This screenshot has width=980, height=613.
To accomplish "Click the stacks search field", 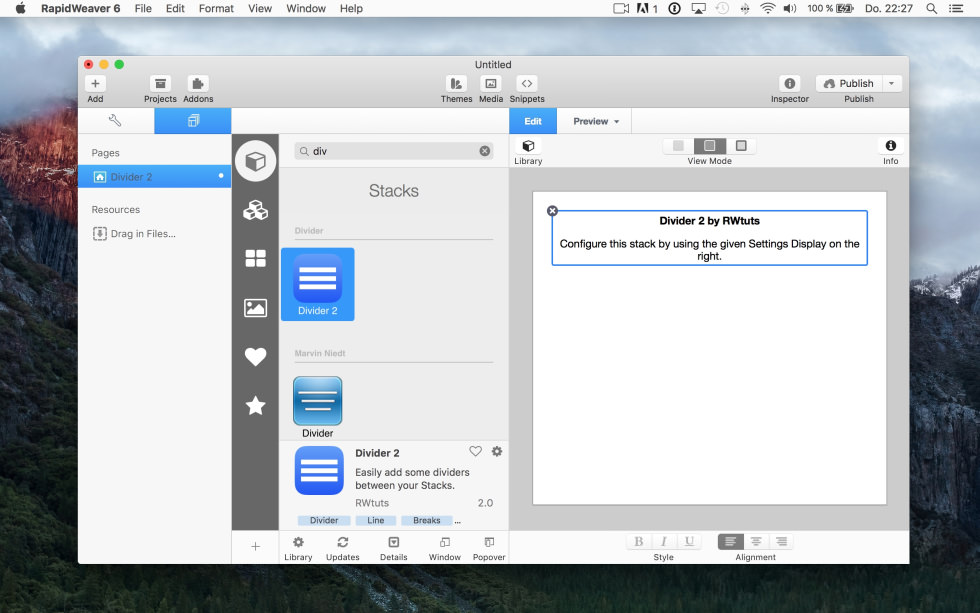I will click(x=394, y=151).
